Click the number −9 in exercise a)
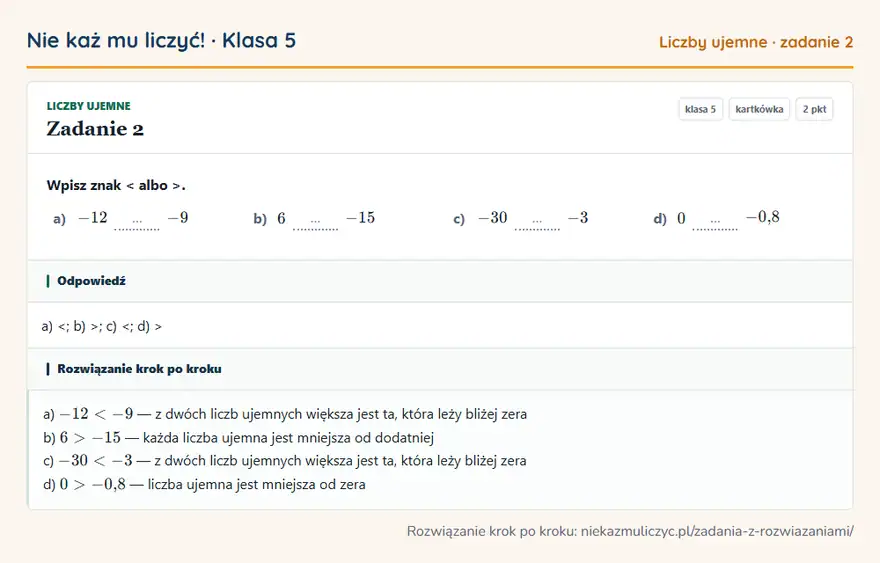 tap(178, 218)
